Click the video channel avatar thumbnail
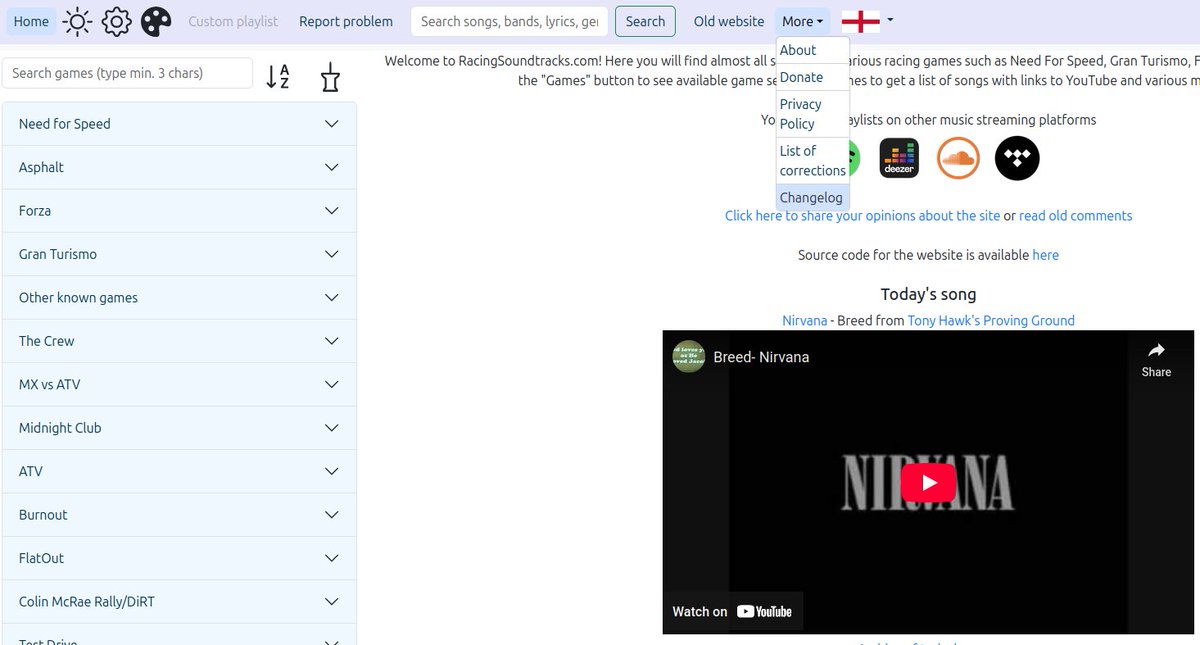Image resolution: width=1200 pixels, height=645 pixels. (x=689, y=357)
